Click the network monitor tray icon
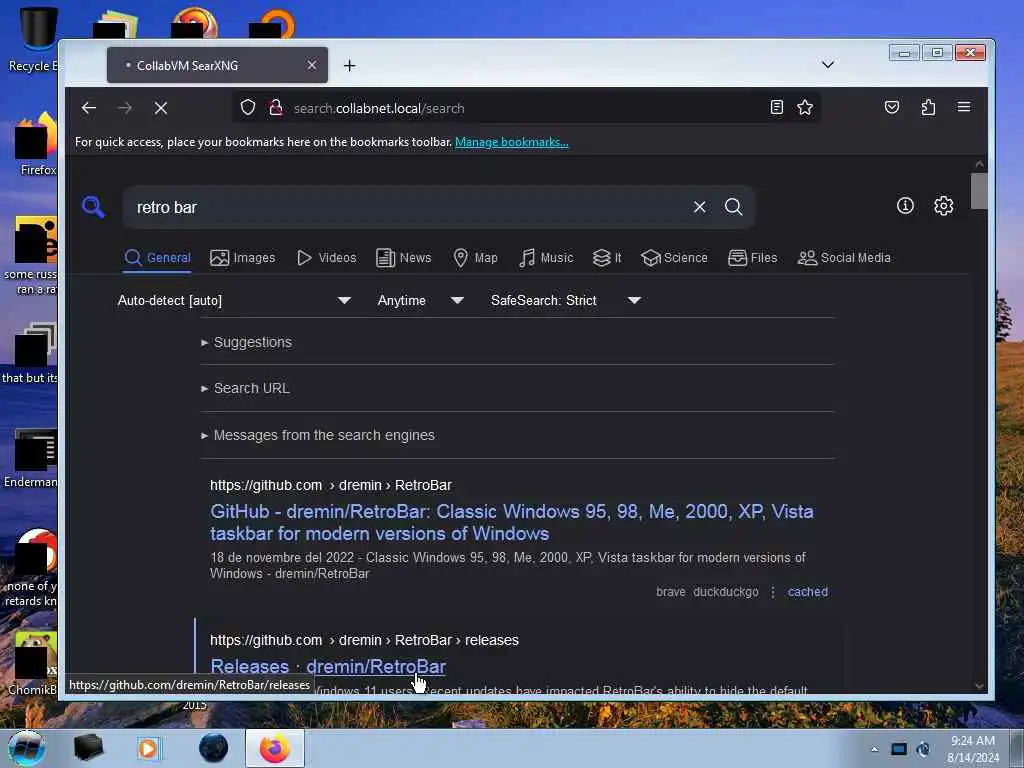Viewport: 1024px width, 768px height. 899,749
